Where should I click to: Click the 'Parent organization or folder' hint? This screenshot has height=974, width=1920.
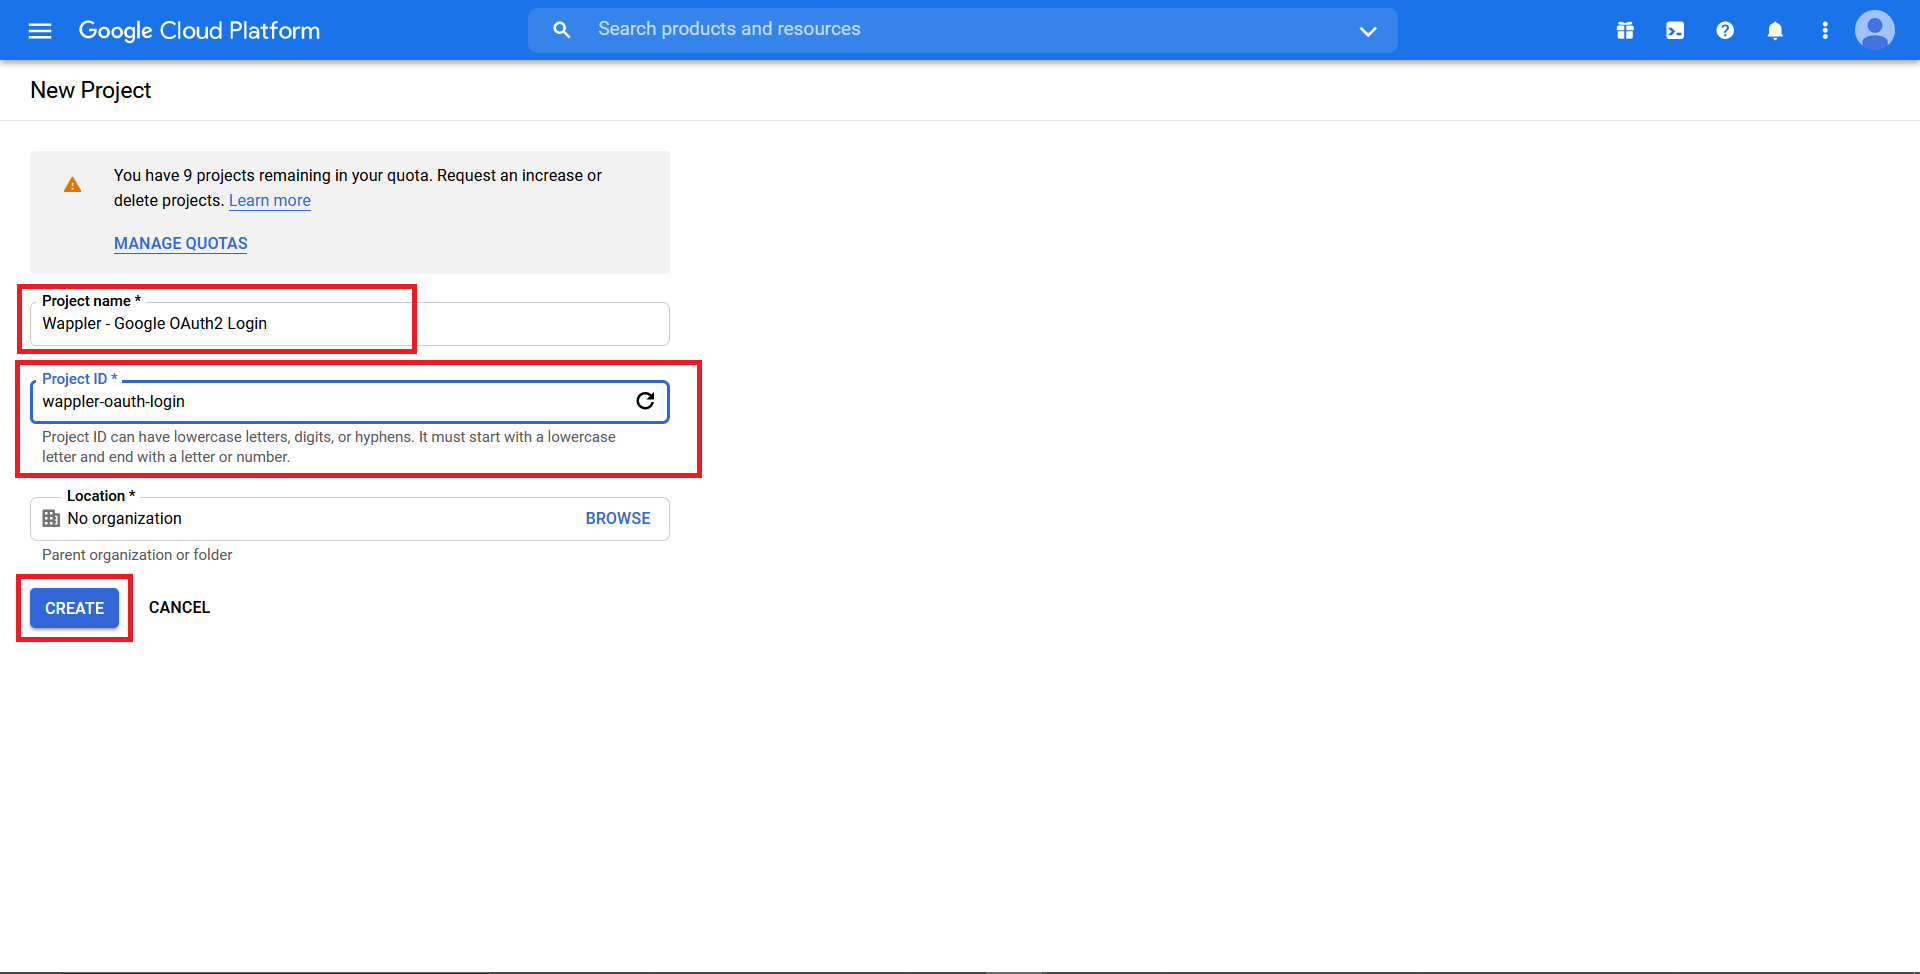click(137, 555)
